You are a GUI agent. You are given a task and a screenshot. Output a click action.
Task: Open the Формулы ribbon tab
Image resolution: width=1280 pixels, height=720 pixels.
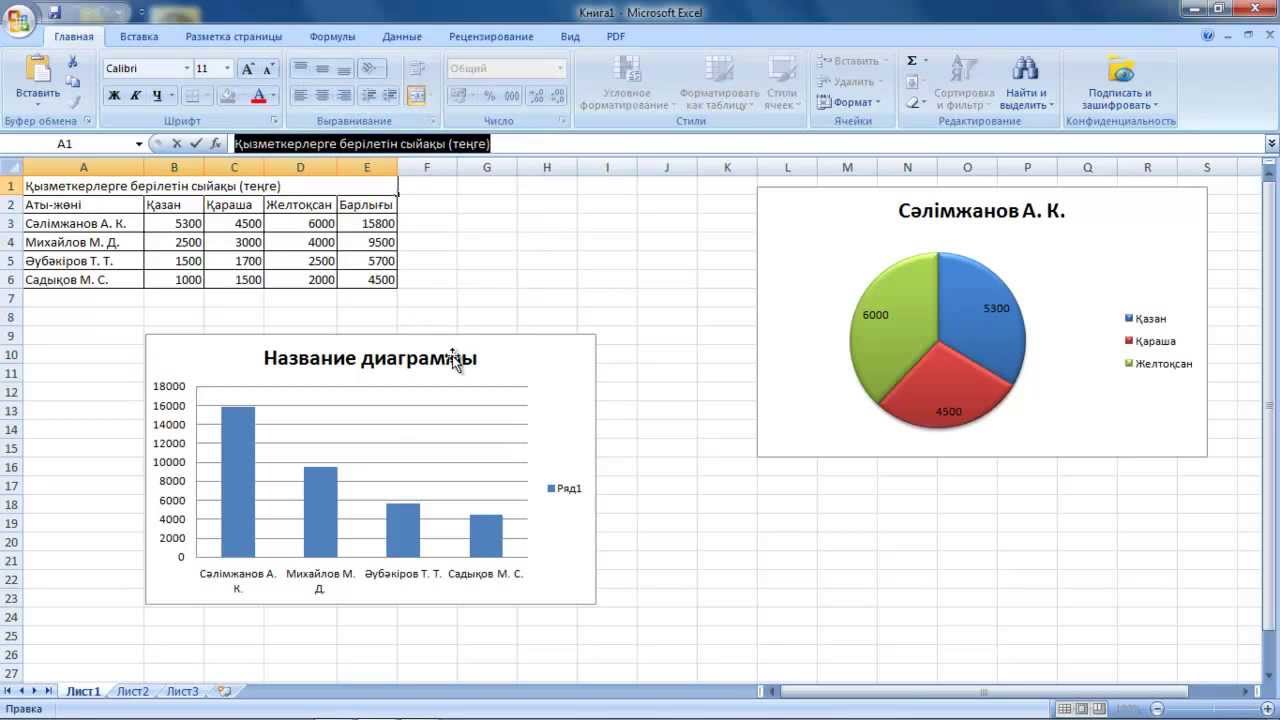[x=332, y=37]
